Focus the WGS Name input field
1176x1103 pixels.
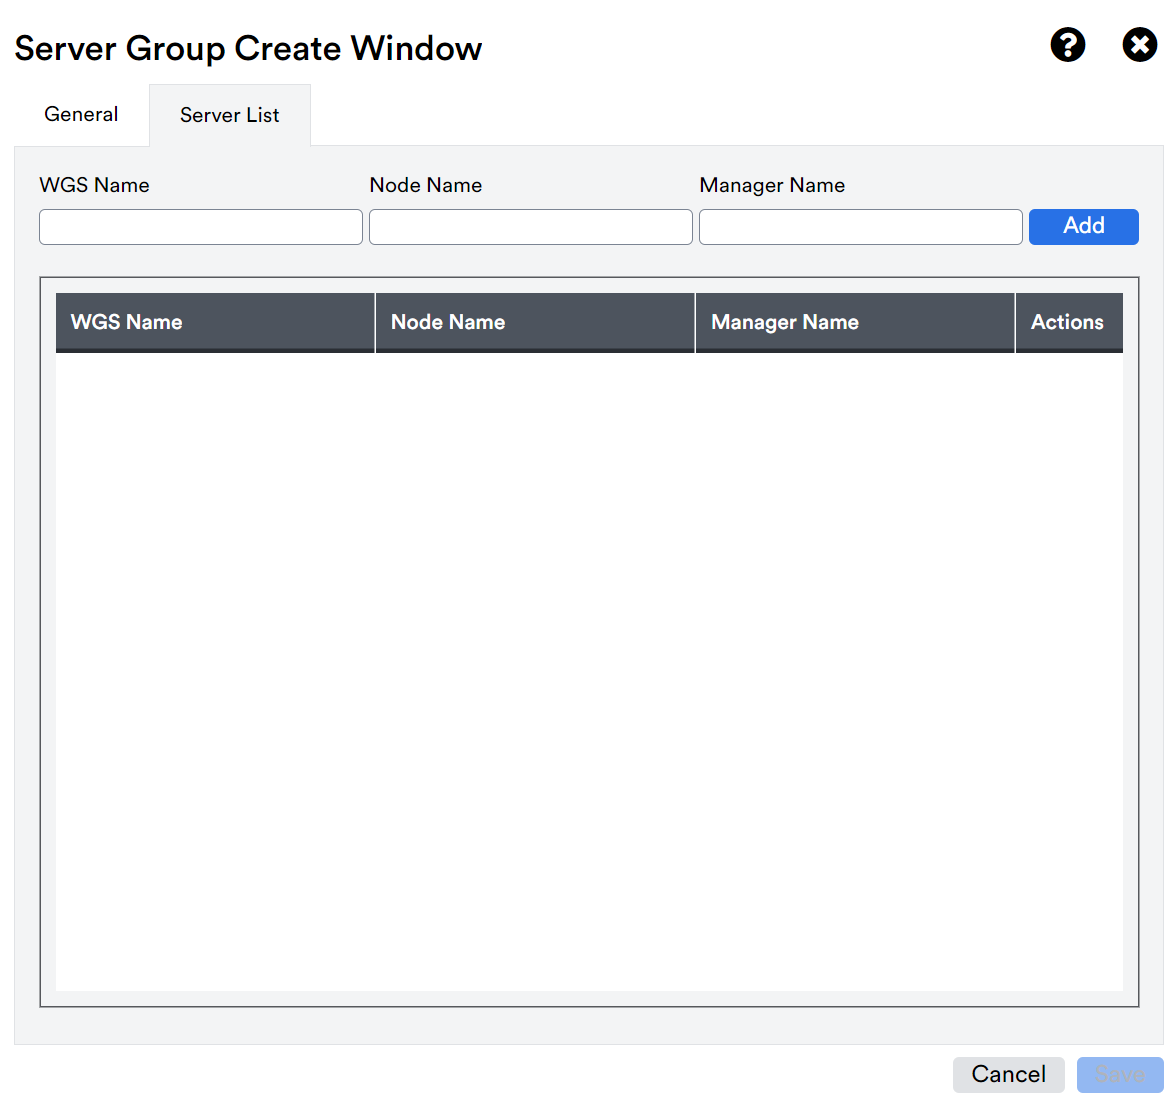tap(200, 227)
